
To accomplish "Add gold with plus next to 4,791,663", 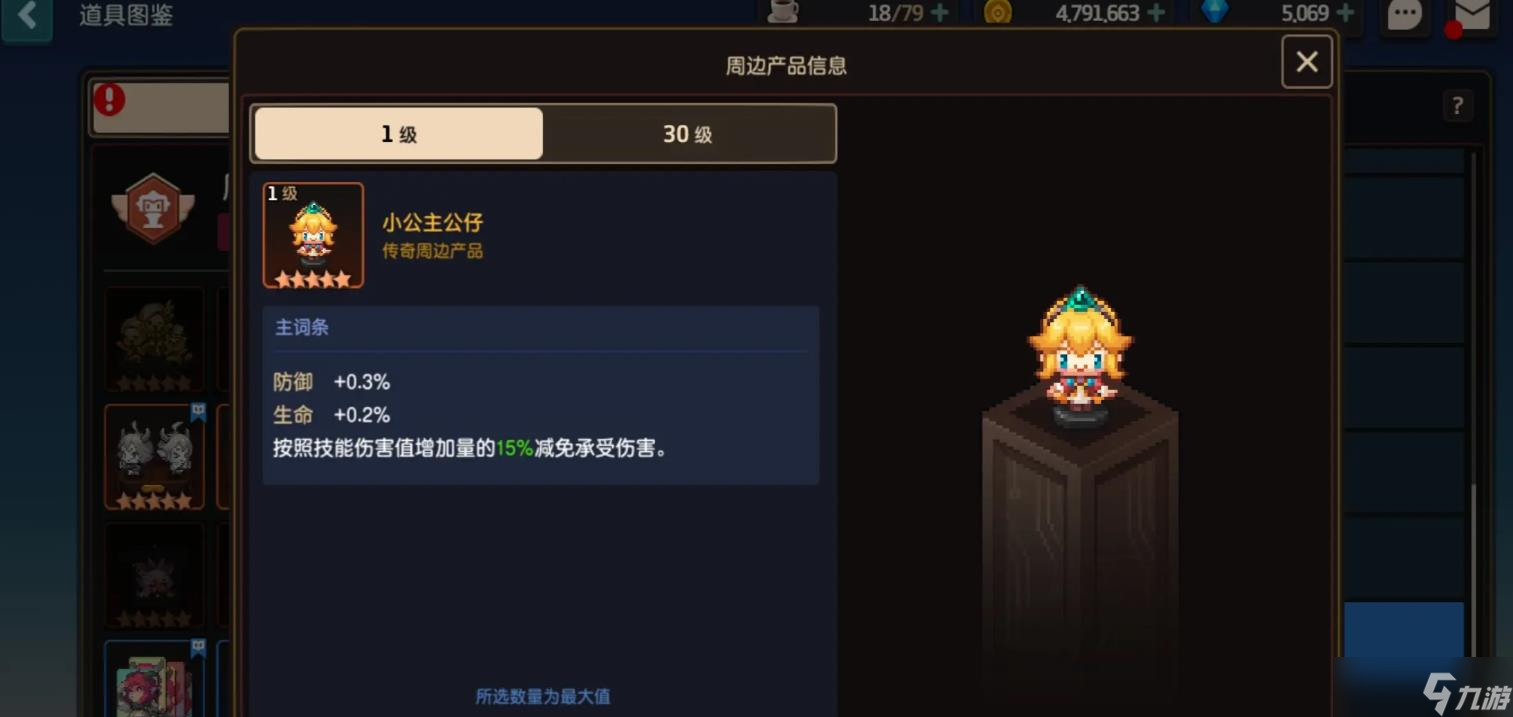I will point(1156,13).
